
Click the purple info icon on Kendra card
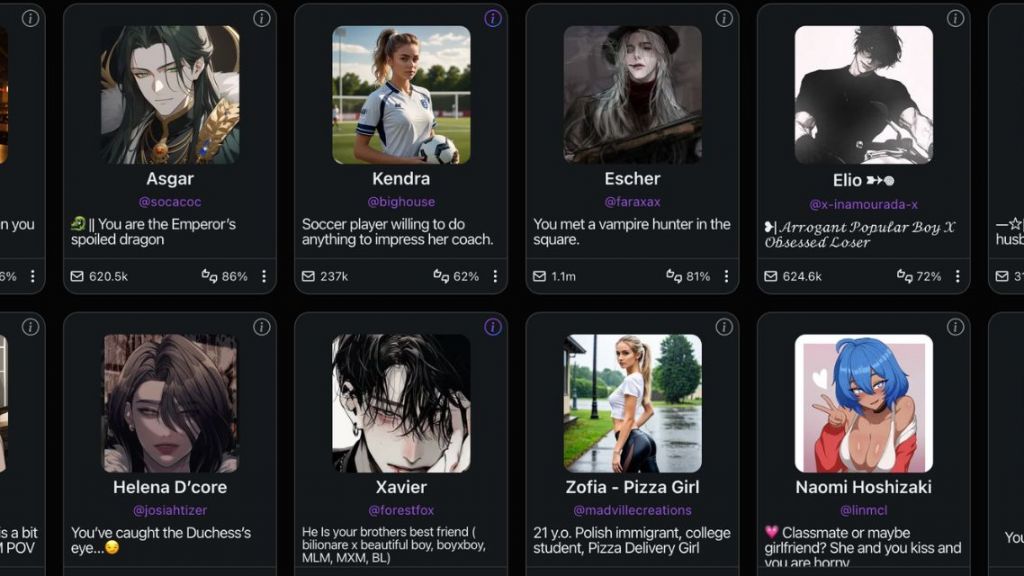click(x=493, y=18)
